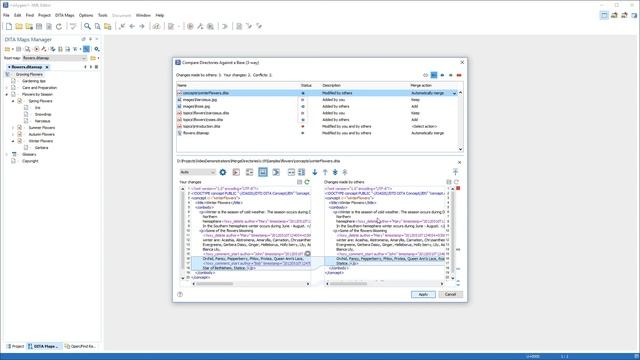Select images/rose.jpg row
The height and width of the screenshot is (360, 640).
pos(316,106)
